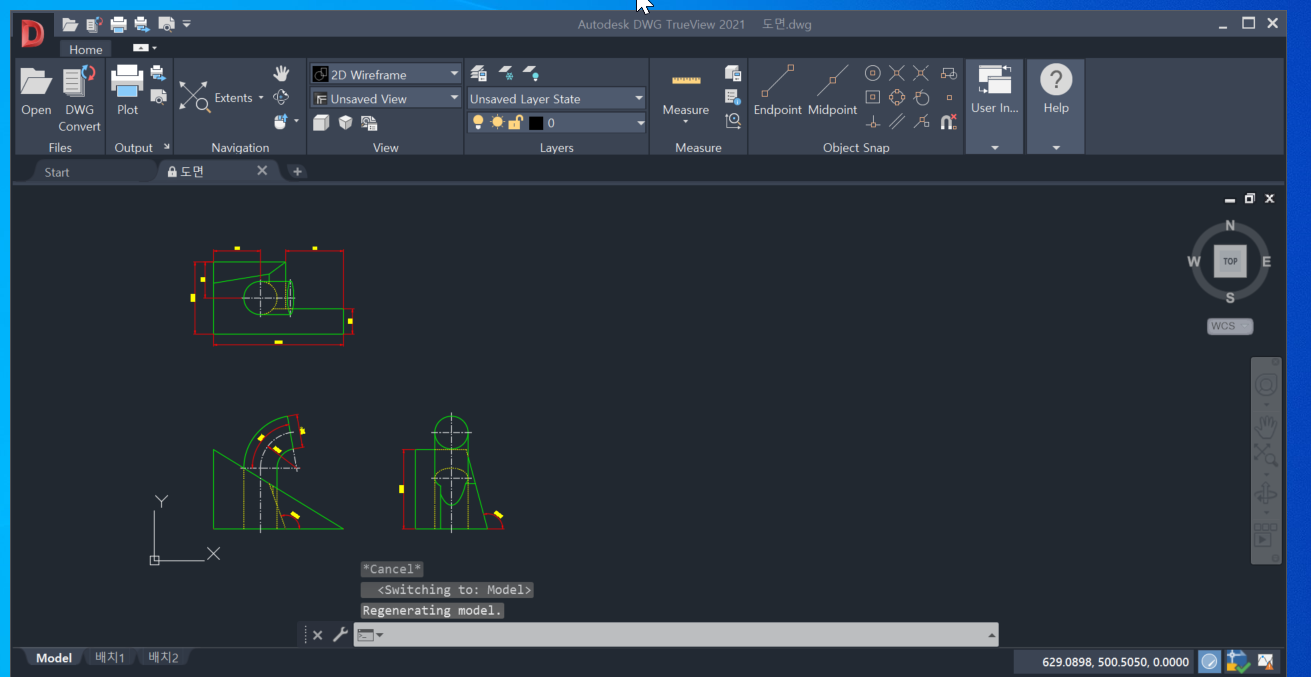Toggle the Endpoint object snap

pyautogui.click(x=778, y=92)
